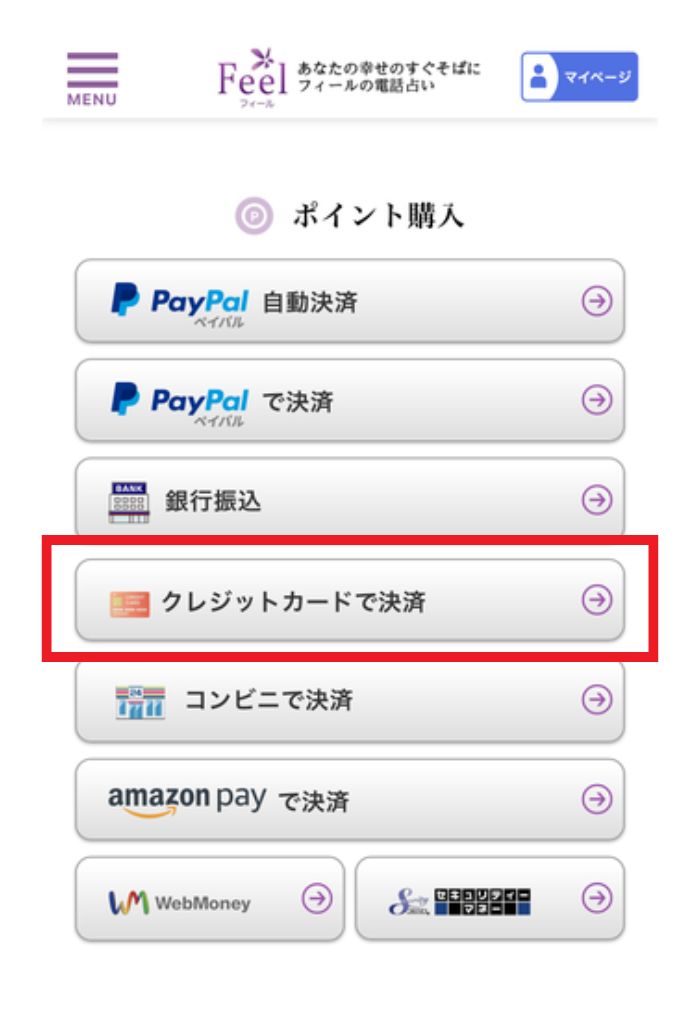This screenshot has height=1024, width=700.
Task: Click the Feel logo
Action: [x=252, y=78]
